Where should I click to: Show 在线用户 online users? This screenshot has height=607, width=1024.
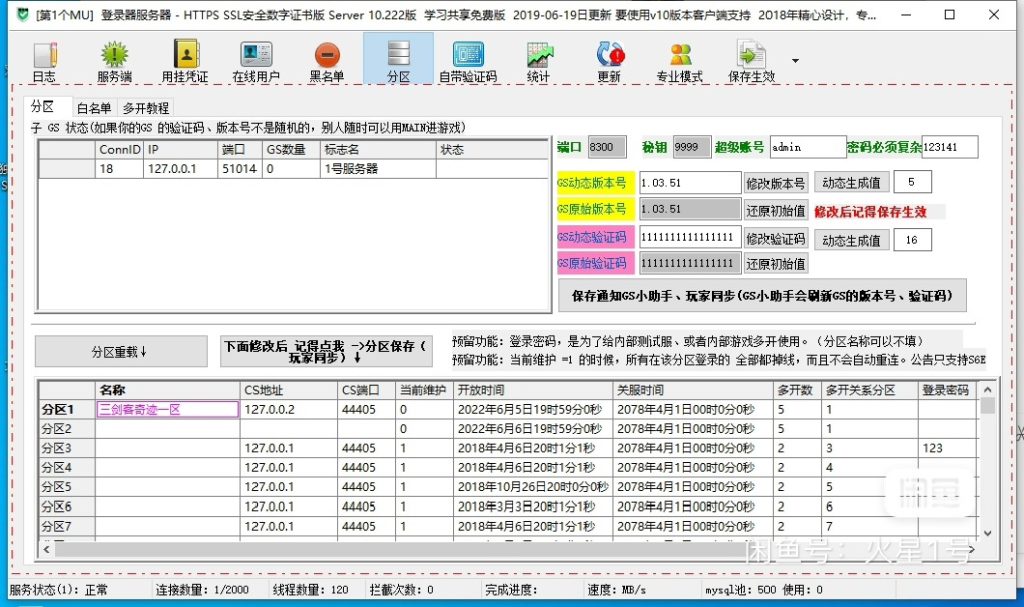click(256, 61)
